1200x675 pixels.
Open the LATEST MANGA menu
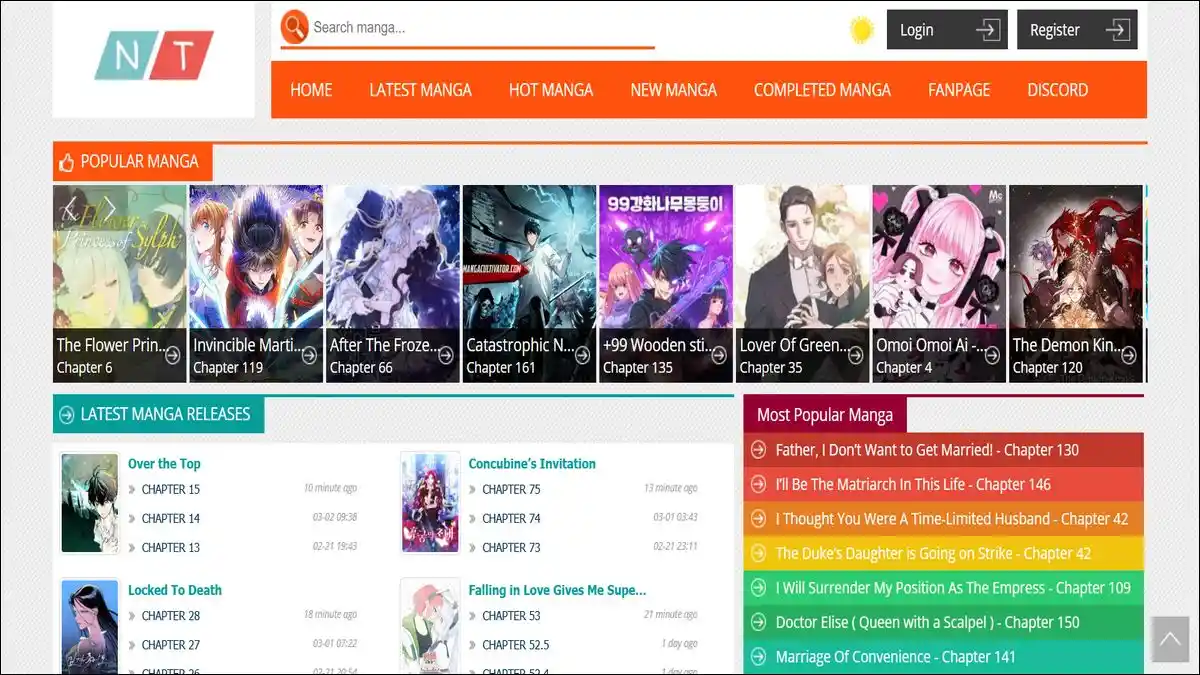420,90
